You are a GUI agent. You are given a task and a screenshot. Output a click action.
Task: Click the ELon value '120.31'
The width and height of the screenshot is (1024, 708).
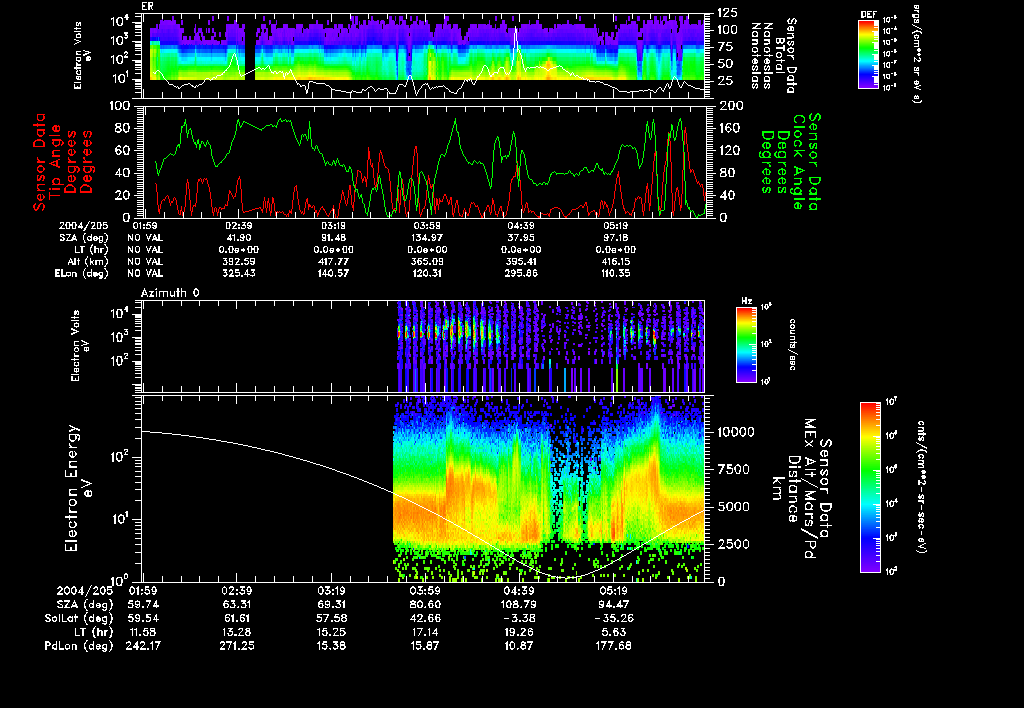427,274
